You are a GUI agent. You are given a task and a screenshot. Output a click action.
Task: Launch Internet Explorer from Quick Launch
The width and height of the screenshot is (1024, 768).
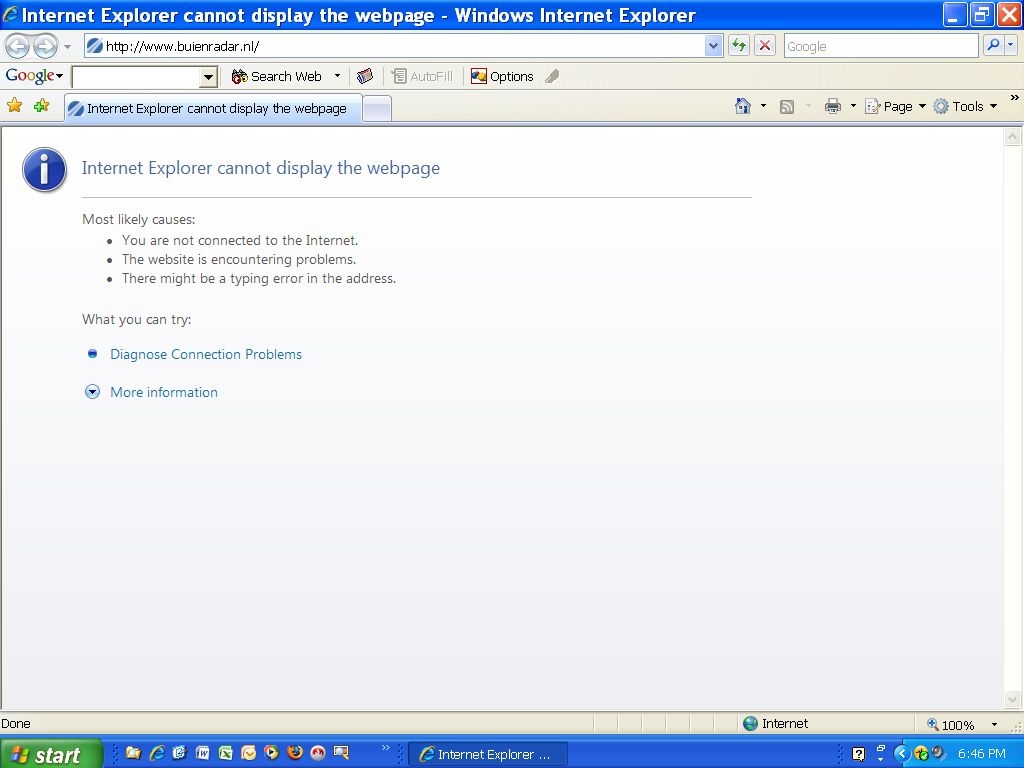157,753
